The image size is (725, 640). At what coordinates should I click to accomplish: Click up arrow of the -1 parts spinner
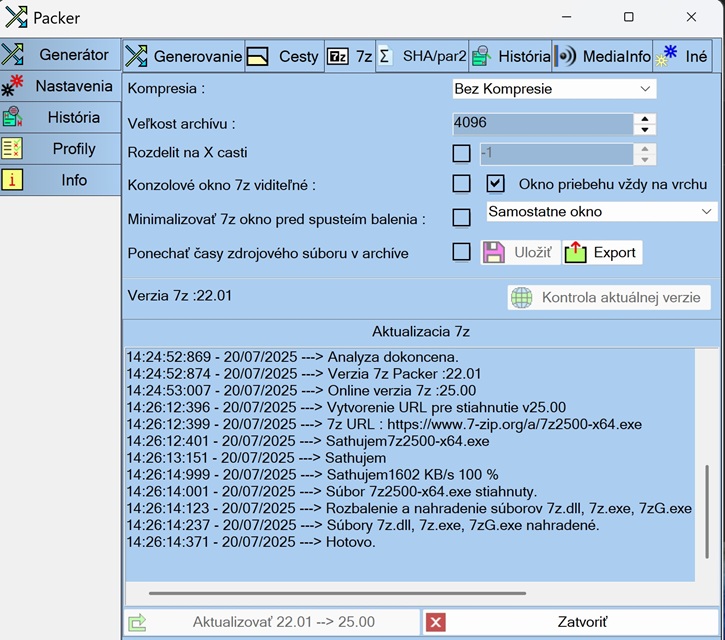[645, 148]
